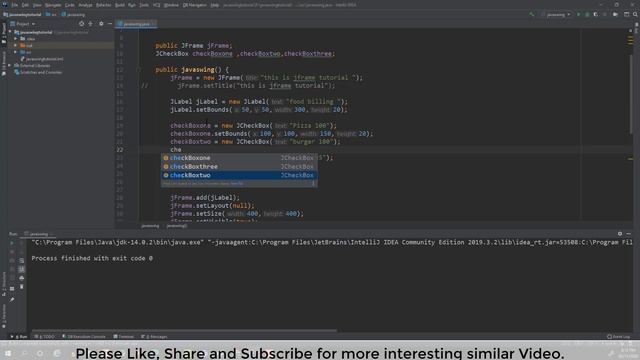The image size is (640, 360).
Task: Select javaswingtutorial.iml file in tree
Action: pyautogui.click(x=42, y=59)
